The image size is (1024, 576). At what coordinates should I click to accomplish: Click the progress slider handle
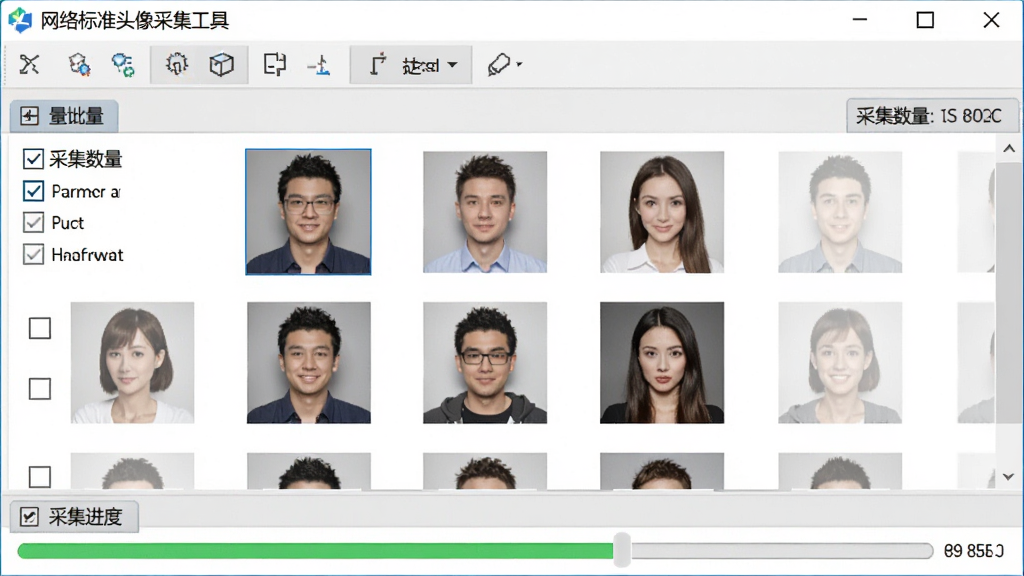tap(622, 550)
